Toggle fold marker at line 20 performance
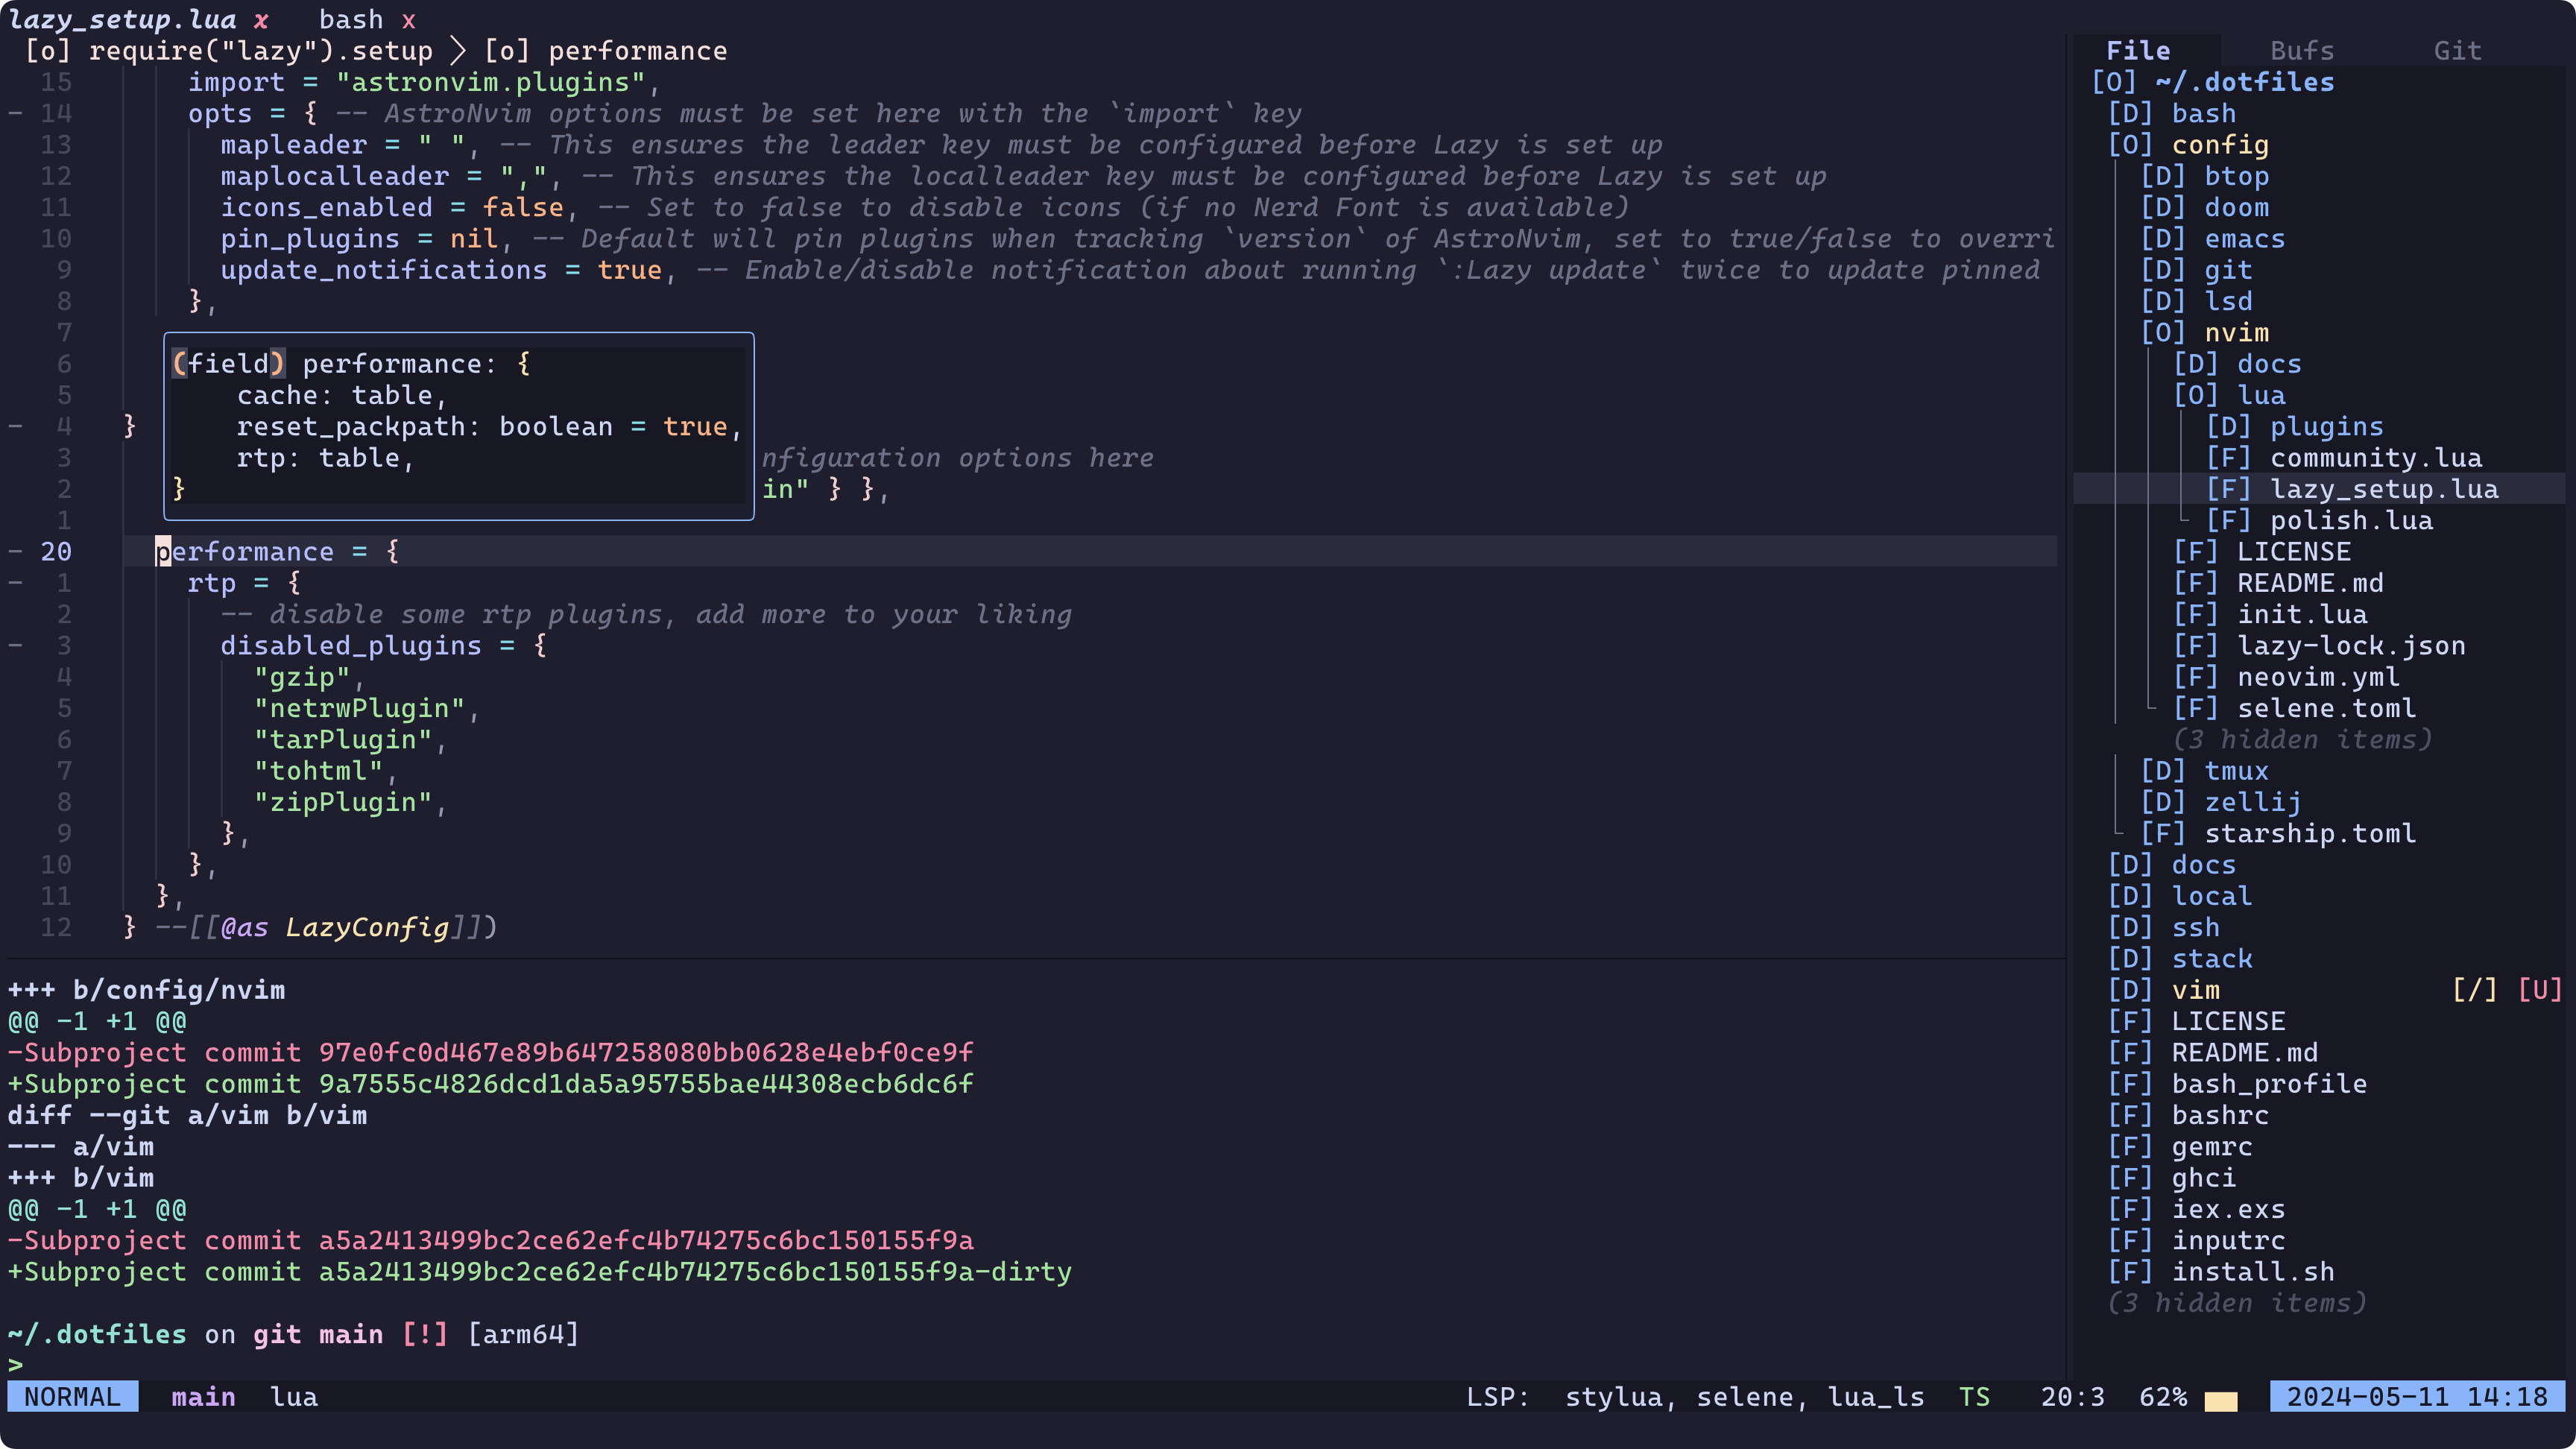Viewport: 2576px width, 1449px height. tap(16, 552)
